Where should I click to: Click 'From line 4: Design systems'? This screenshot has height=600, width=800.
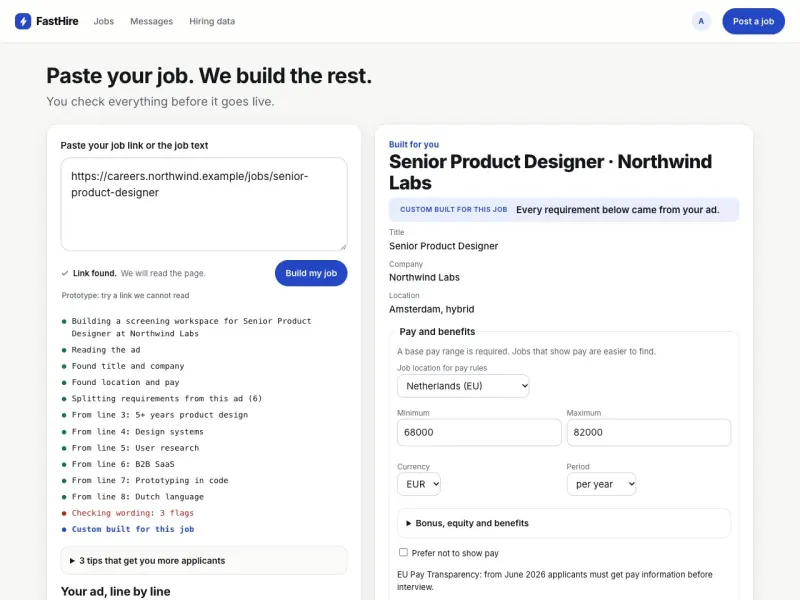137,432
